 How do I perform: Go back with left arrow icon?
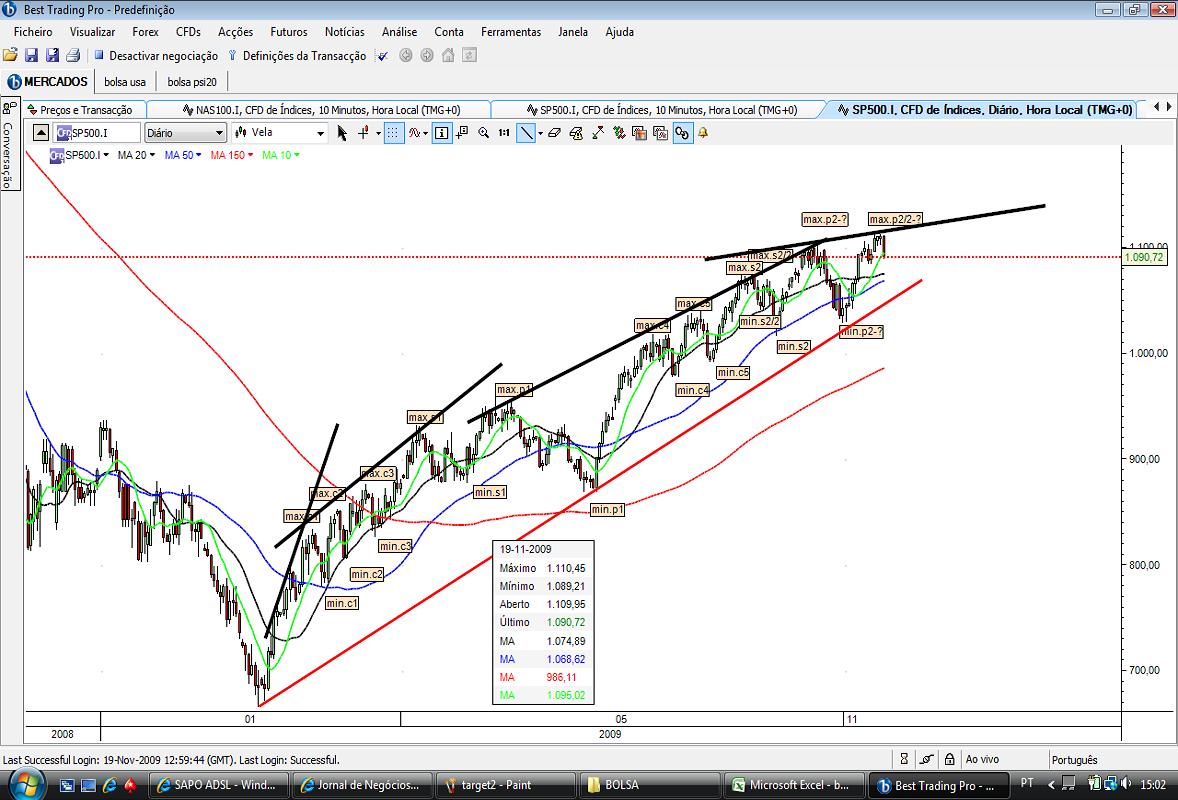point(406,55)
